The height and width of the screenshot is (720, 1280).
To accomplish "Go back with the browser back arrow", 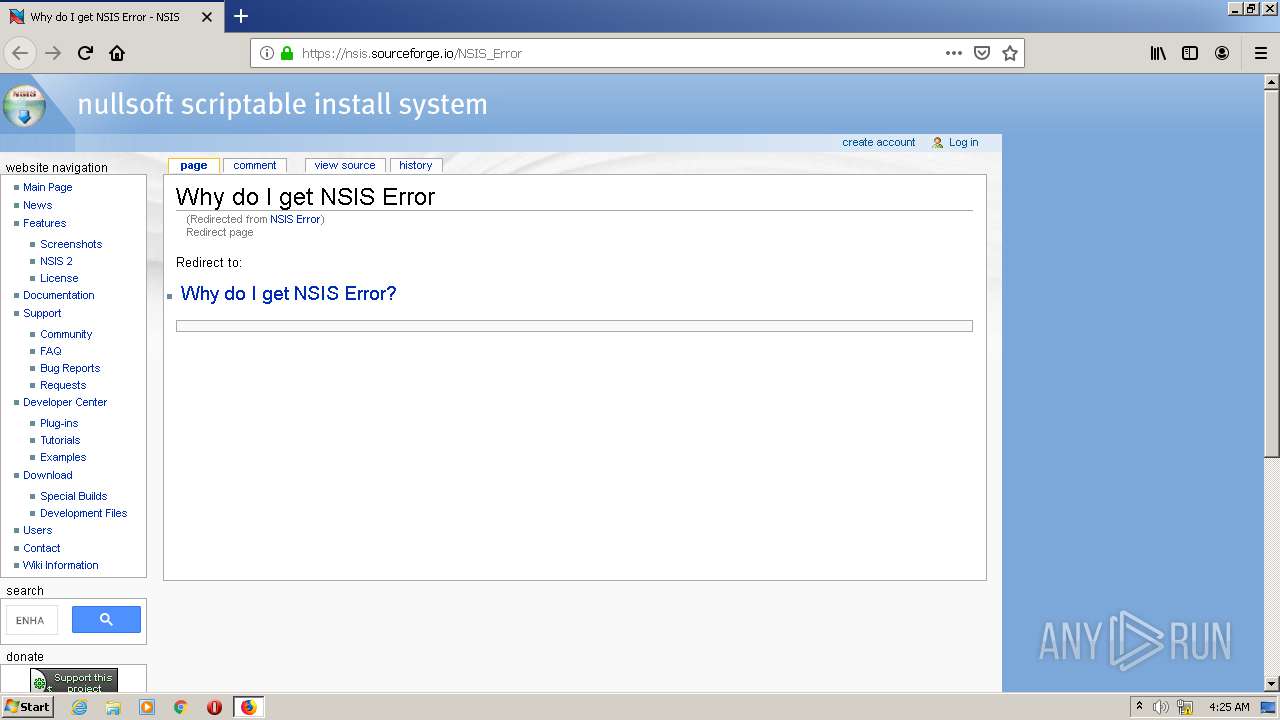I will (x=19, y=53).
